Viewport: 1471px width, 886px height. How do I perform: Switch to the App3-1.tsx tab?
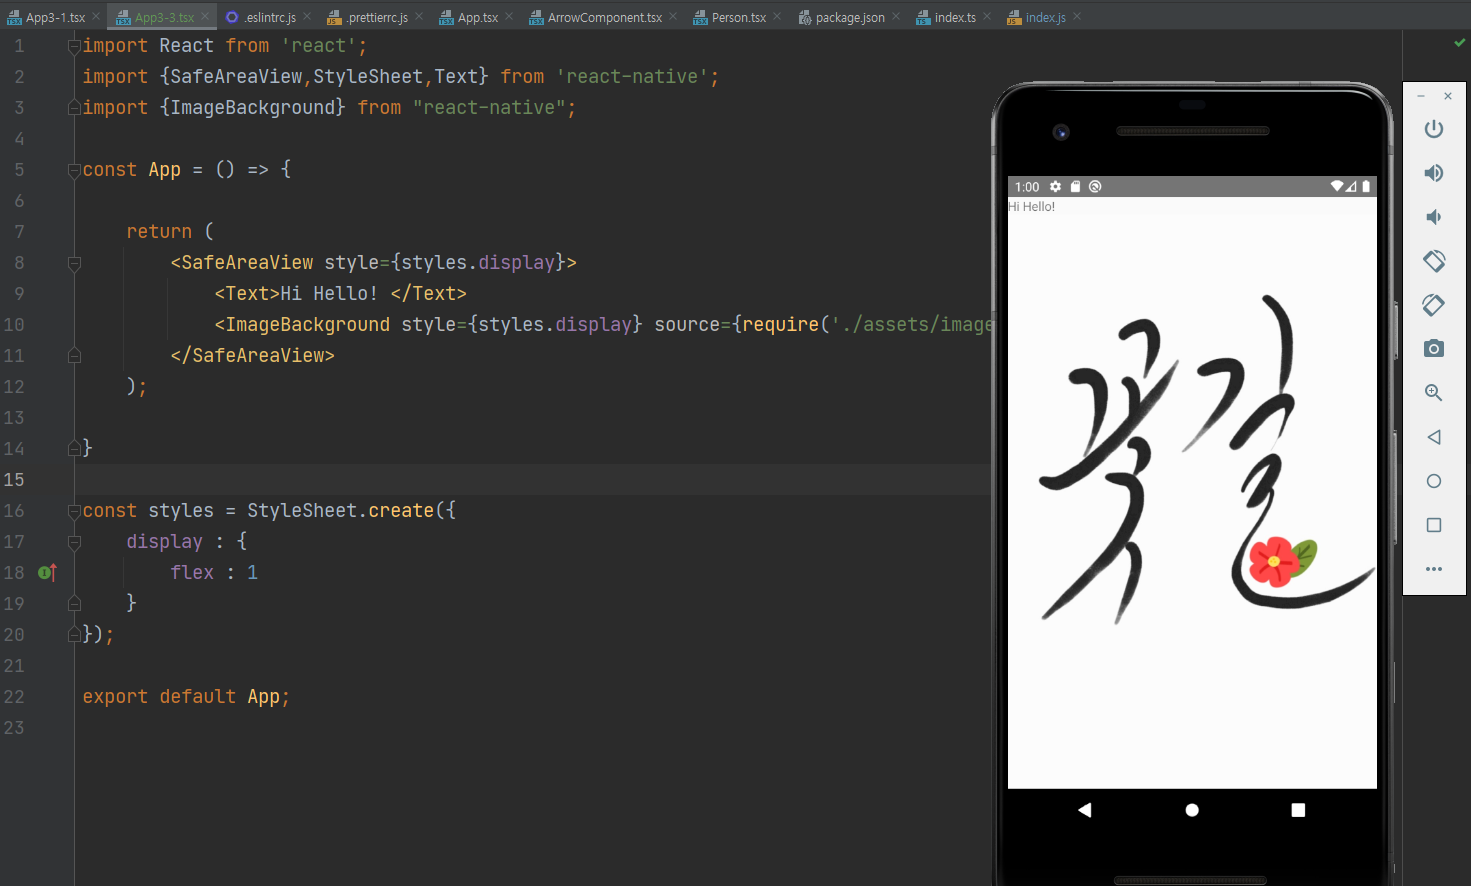coord(55,17)
